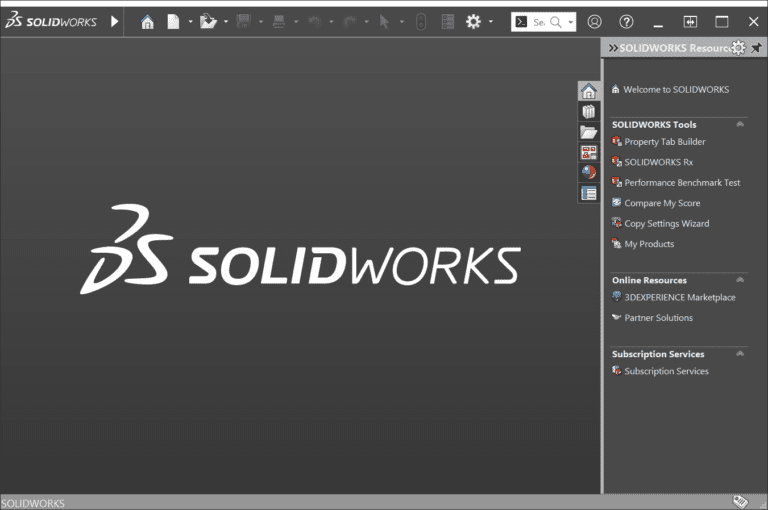The width and height of the screenshot is (768, 510).
Task: Click the Compare My Score icon
Action: (x=617, y=202)
